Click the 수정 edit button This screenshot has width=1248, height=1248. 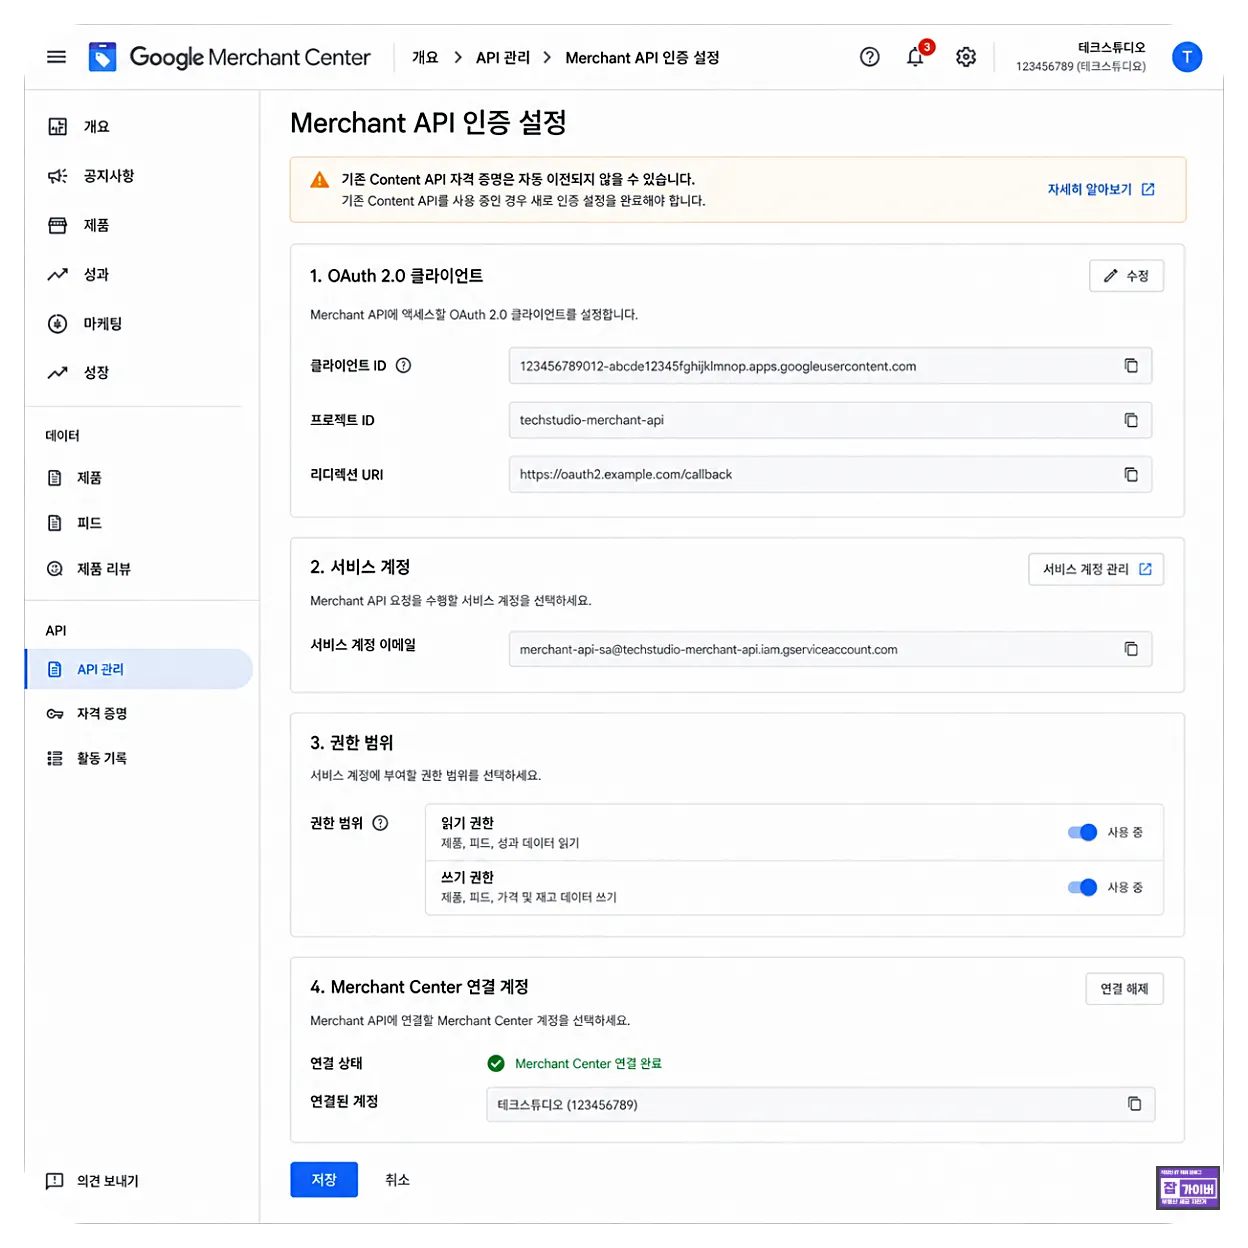click(1126, 276)
